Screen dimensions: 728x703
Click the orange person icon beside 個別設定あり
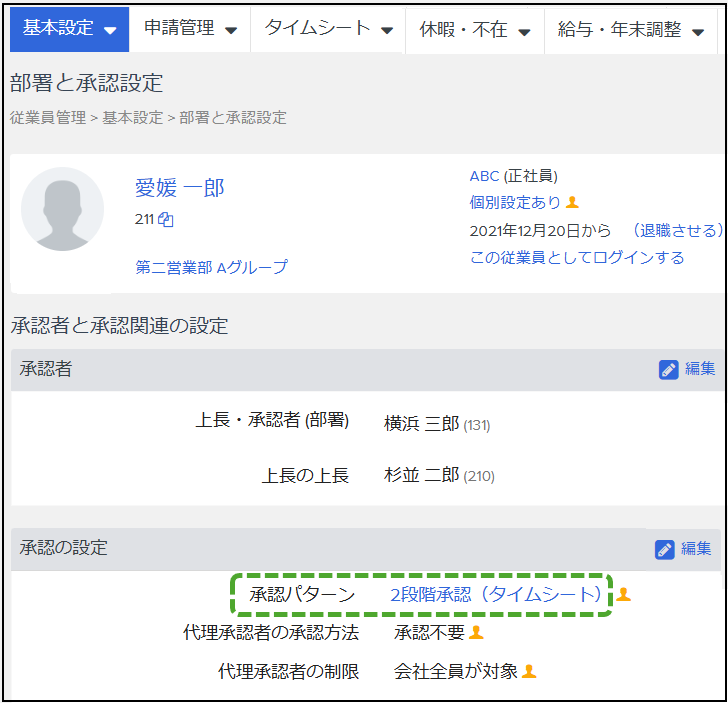pyautogui.click(x=573, y=203)
